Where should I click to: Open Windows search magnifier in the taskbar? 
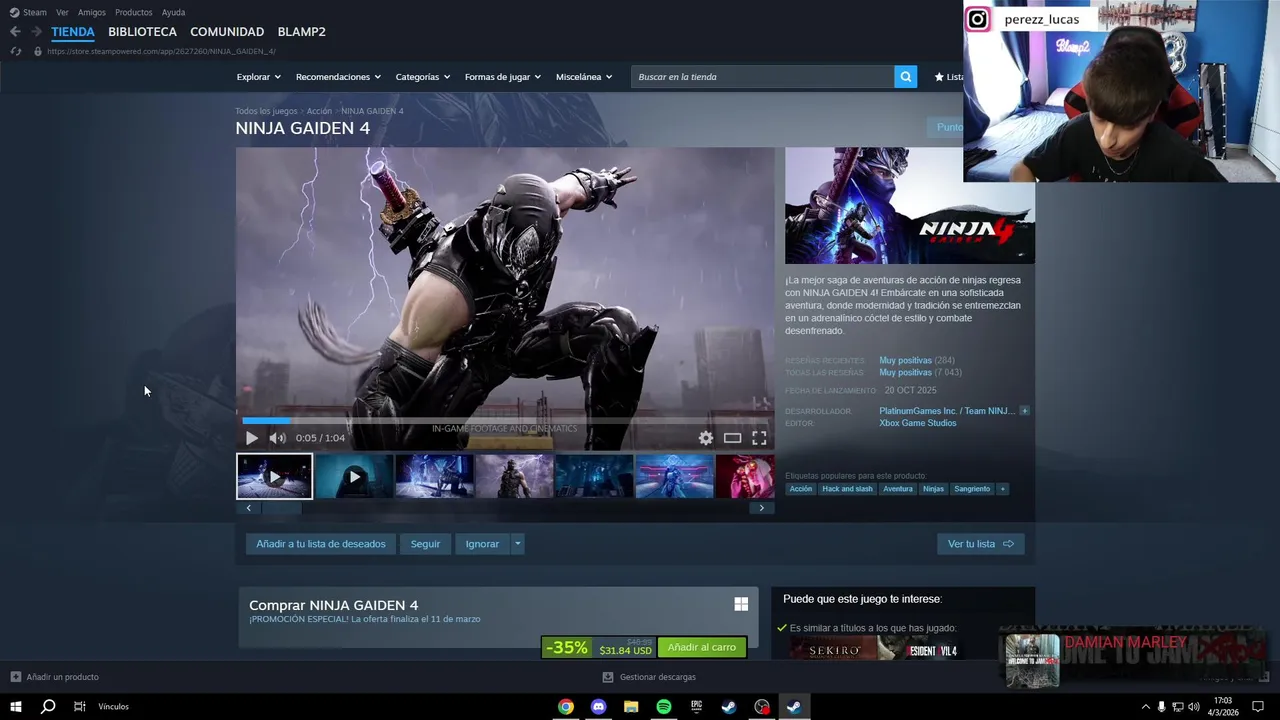(x=47, y=707)
